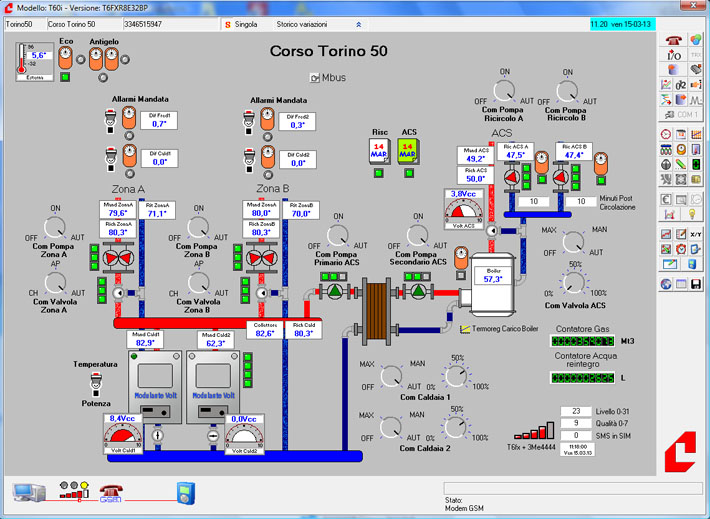Adjust the Com Caldaia 1 percentage dial

tap(457, 377)
